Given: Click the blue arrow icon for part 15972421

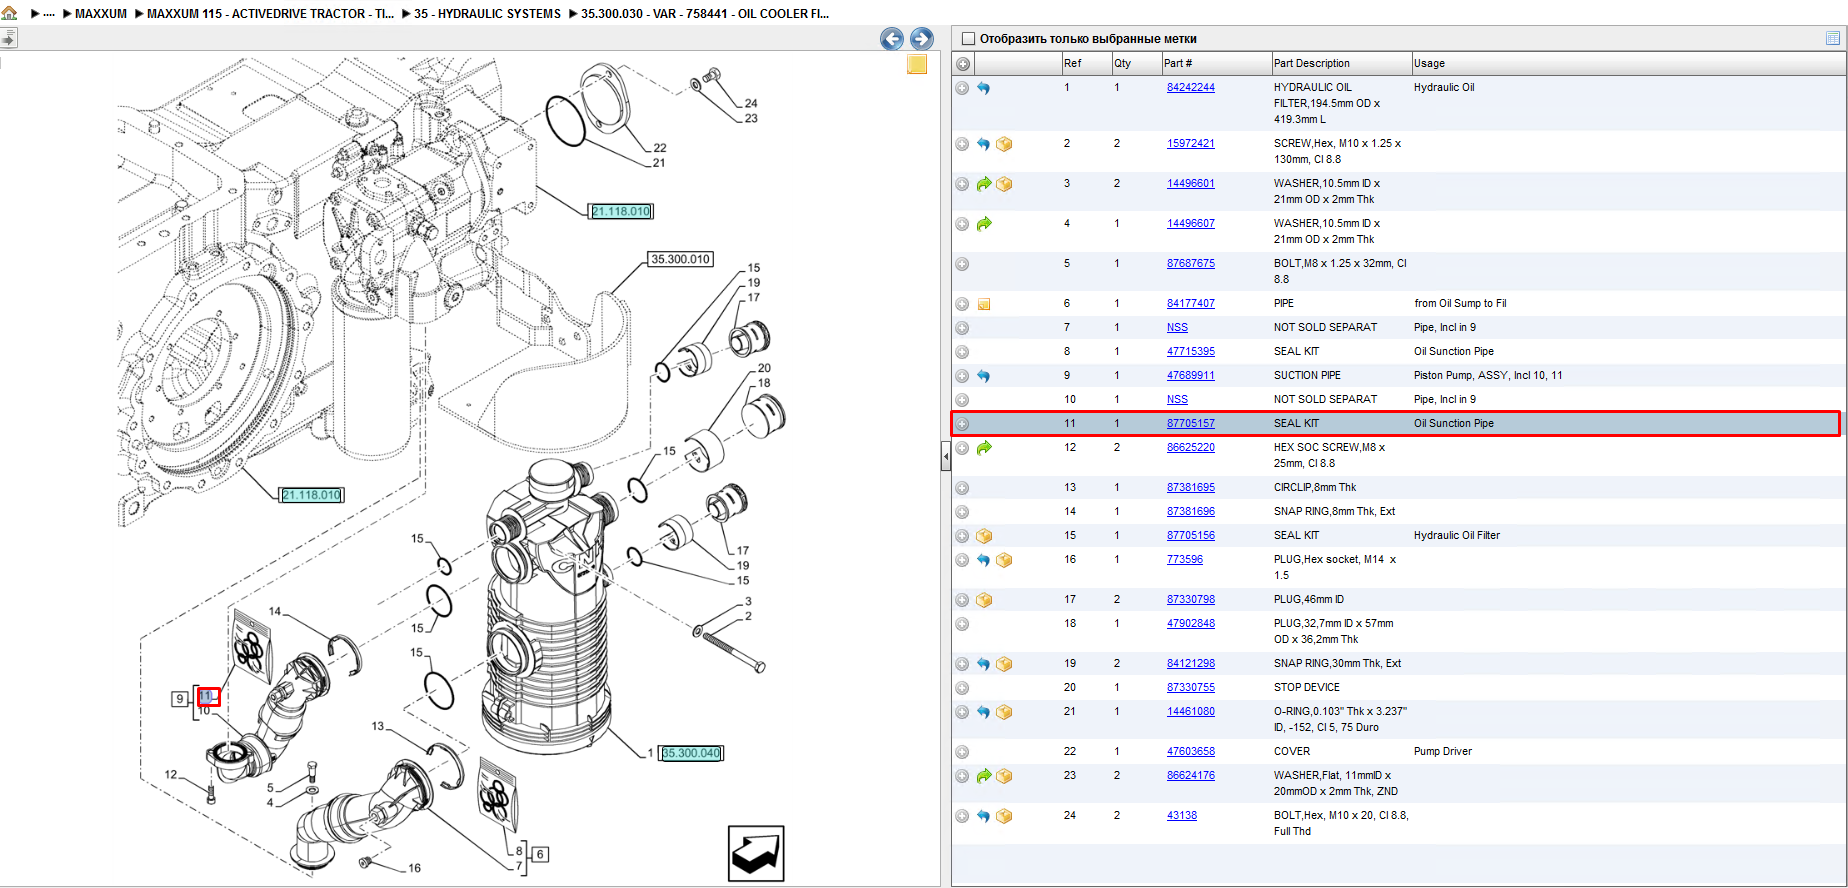Looking at the screenshot, I should coord(984,144).
